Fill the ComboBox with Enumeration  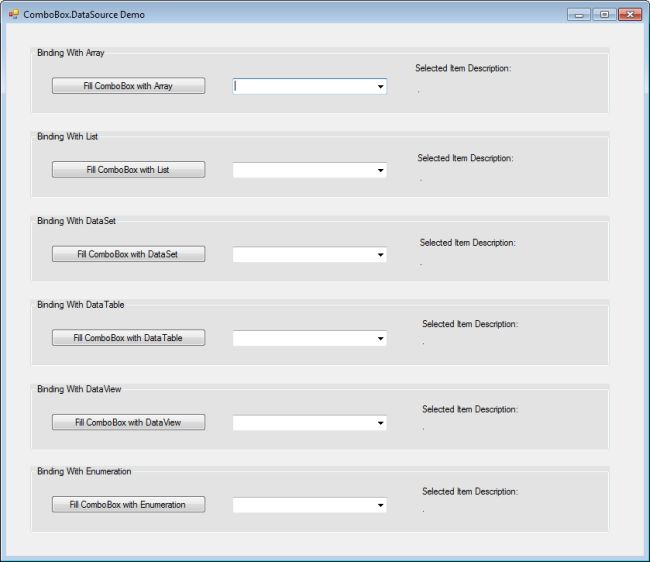click(128, 505)
